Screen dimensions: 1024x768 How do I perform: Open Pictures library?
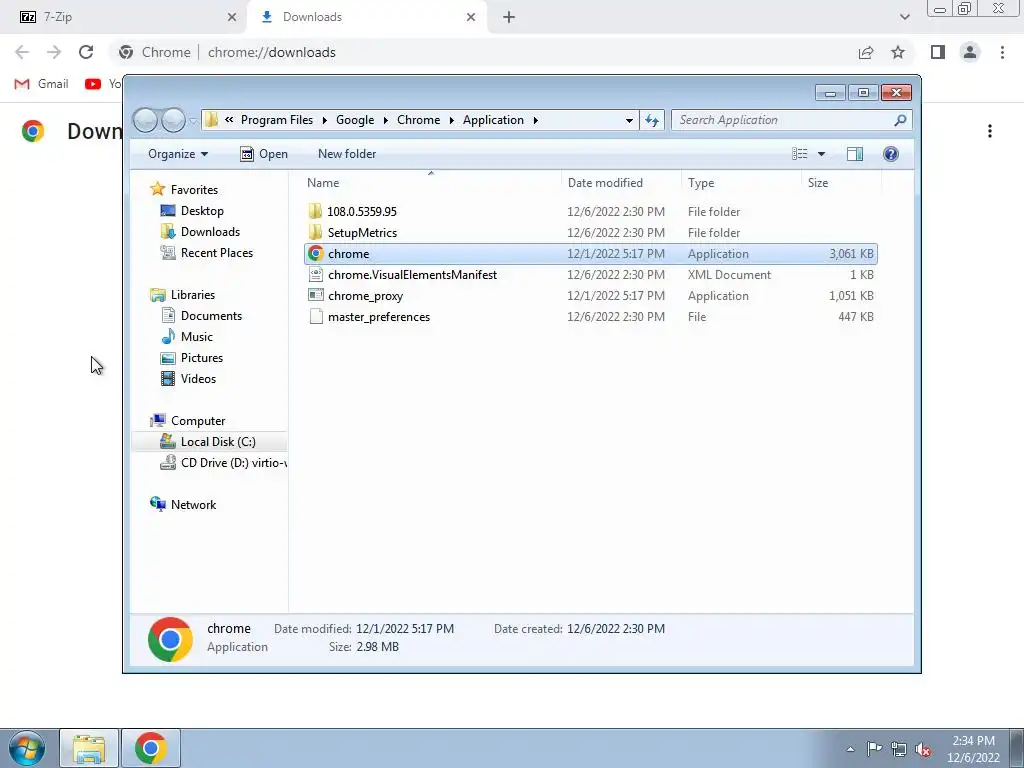[201, 358]
